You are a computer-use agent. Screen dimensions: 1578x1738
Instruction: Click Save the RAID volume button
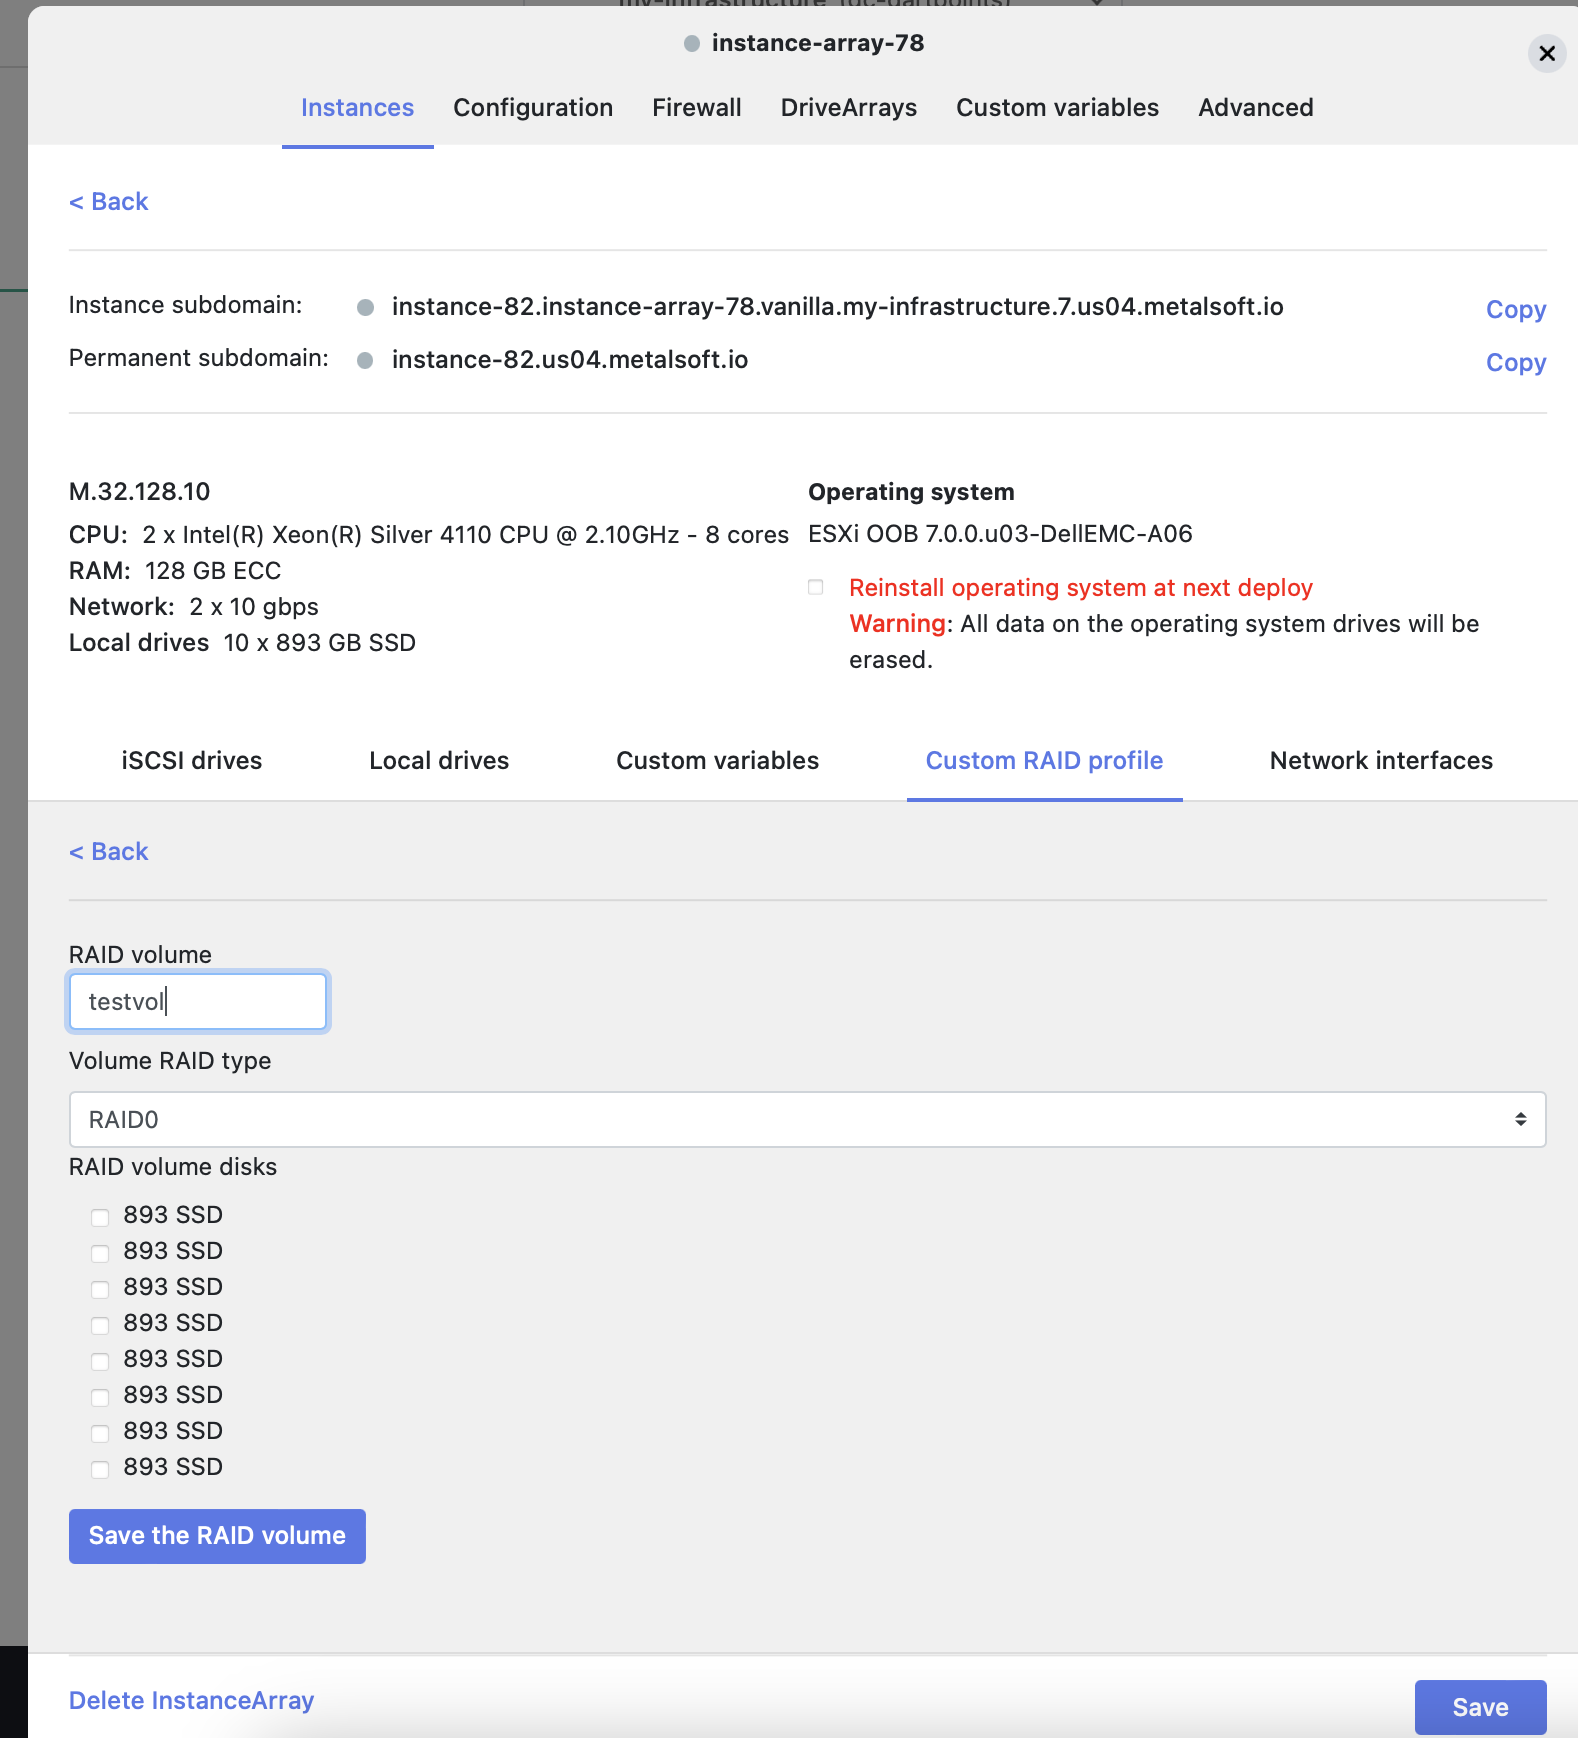tap(217, 1536)
